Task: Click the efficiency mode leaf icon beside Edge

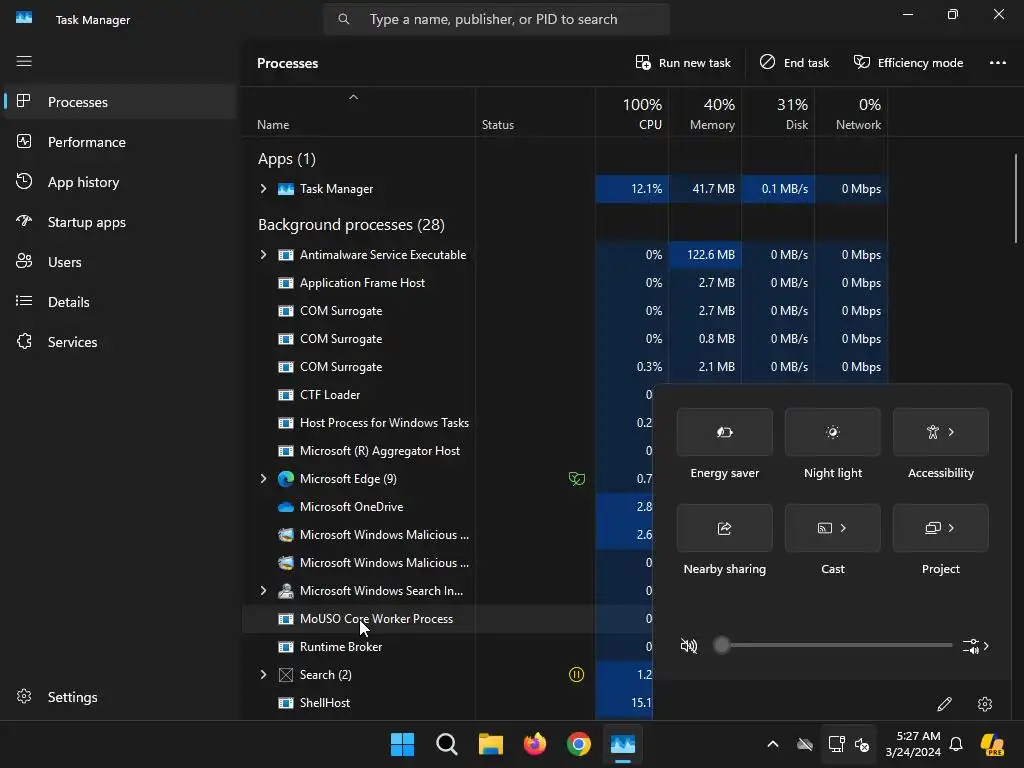Action: coord(577,479)
